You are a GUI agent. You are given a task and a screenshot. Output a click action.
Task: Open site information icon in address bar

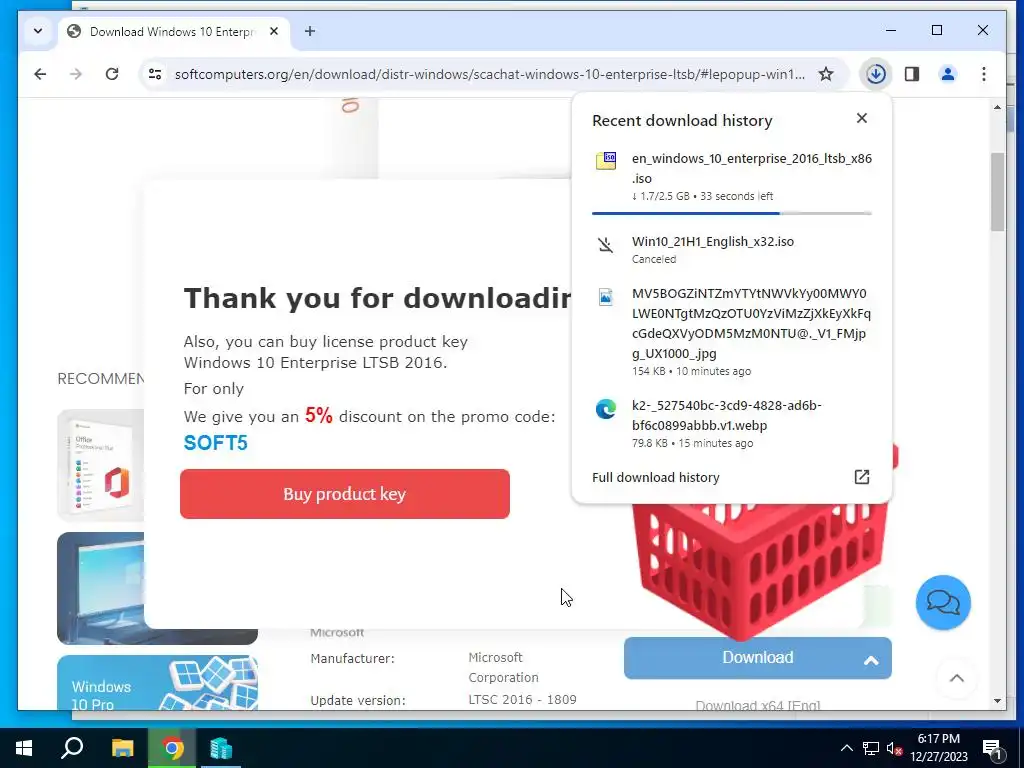coord(155,74)
